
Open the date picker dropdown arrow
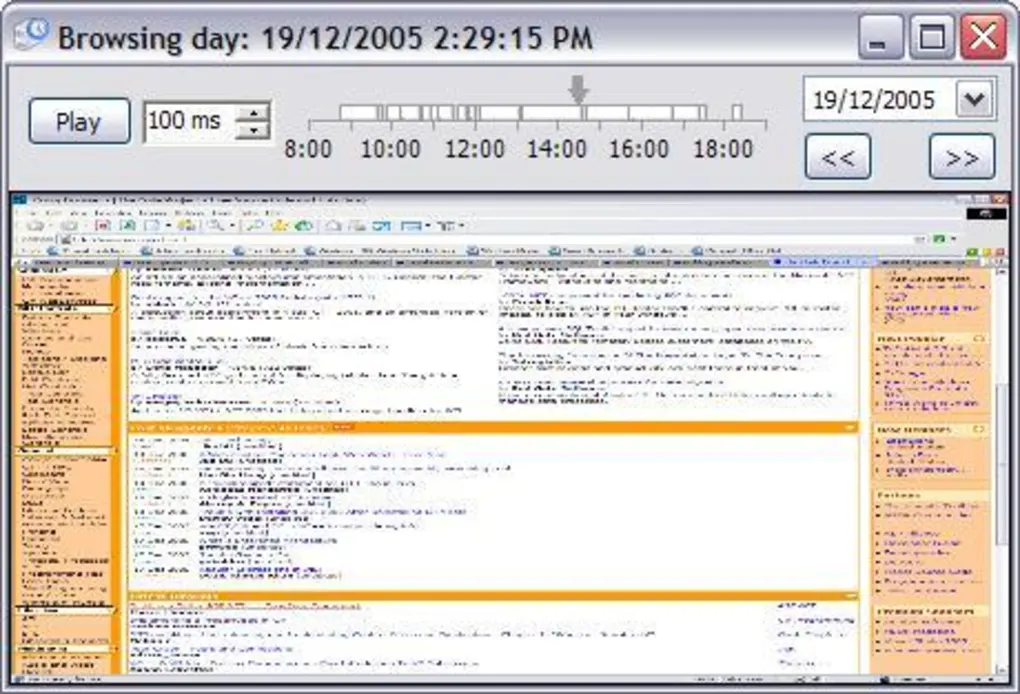pyautogui.click(x=974, y=99)
